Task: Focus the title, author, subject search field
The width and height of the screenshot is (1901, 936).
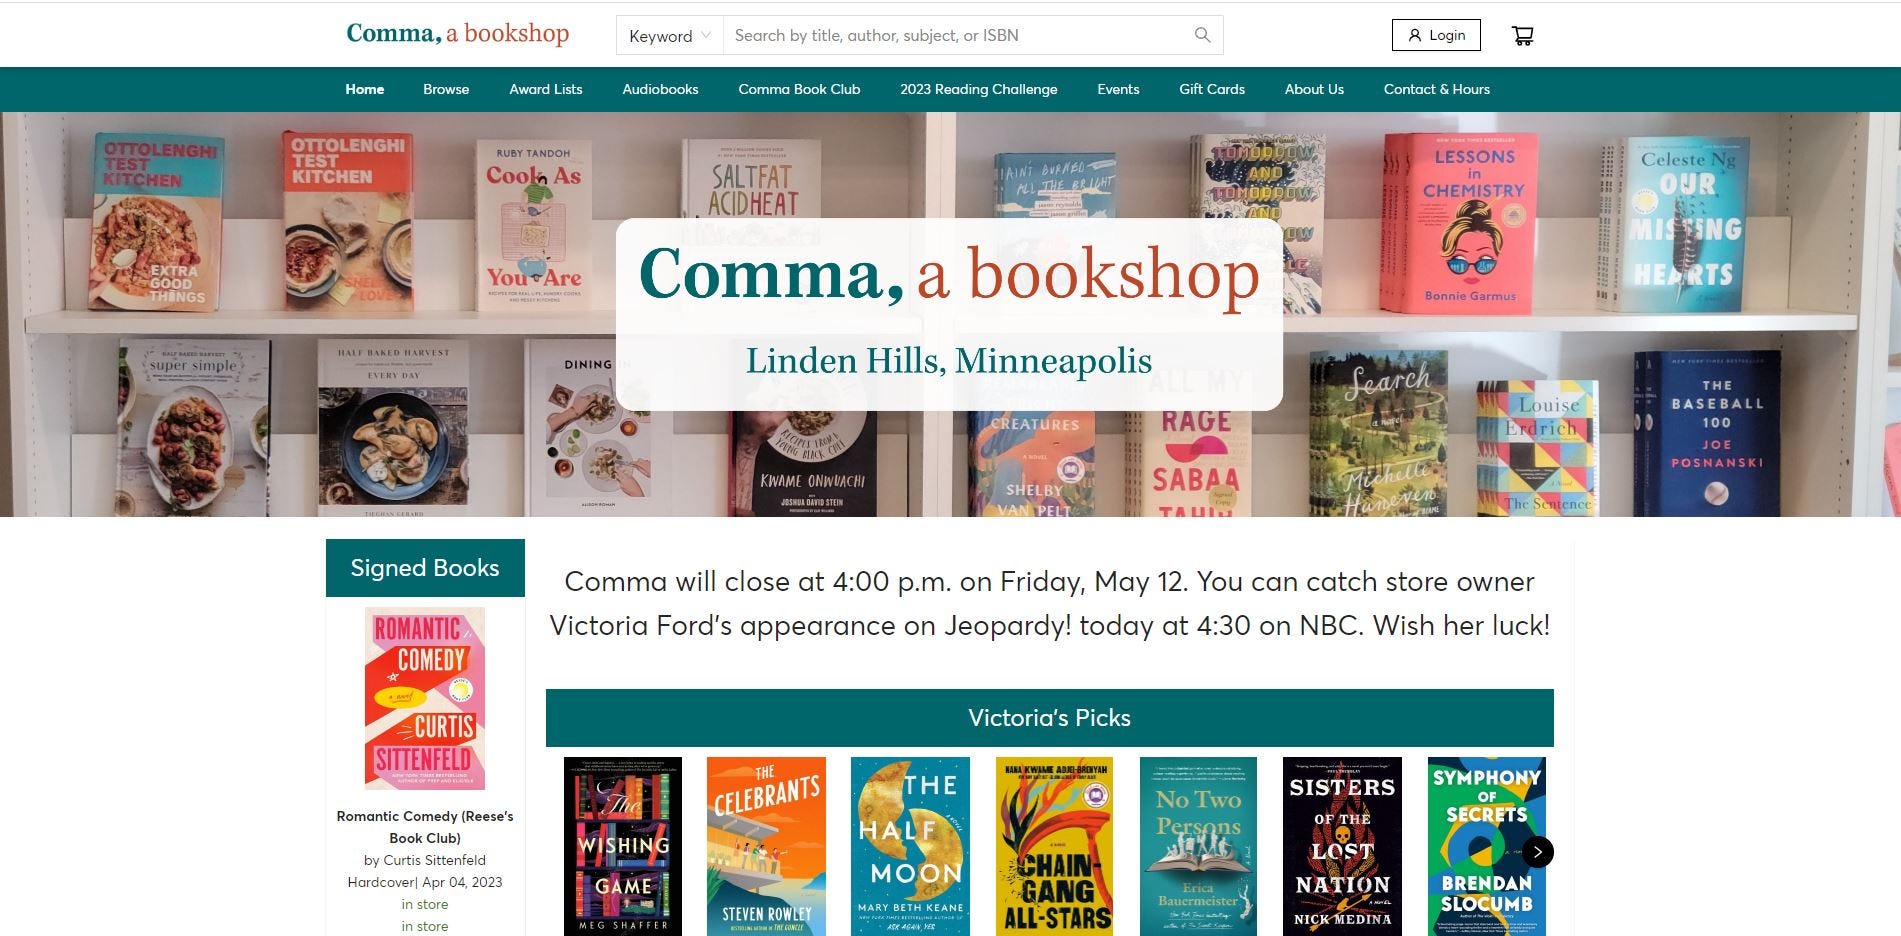Action: click(958, 35)
